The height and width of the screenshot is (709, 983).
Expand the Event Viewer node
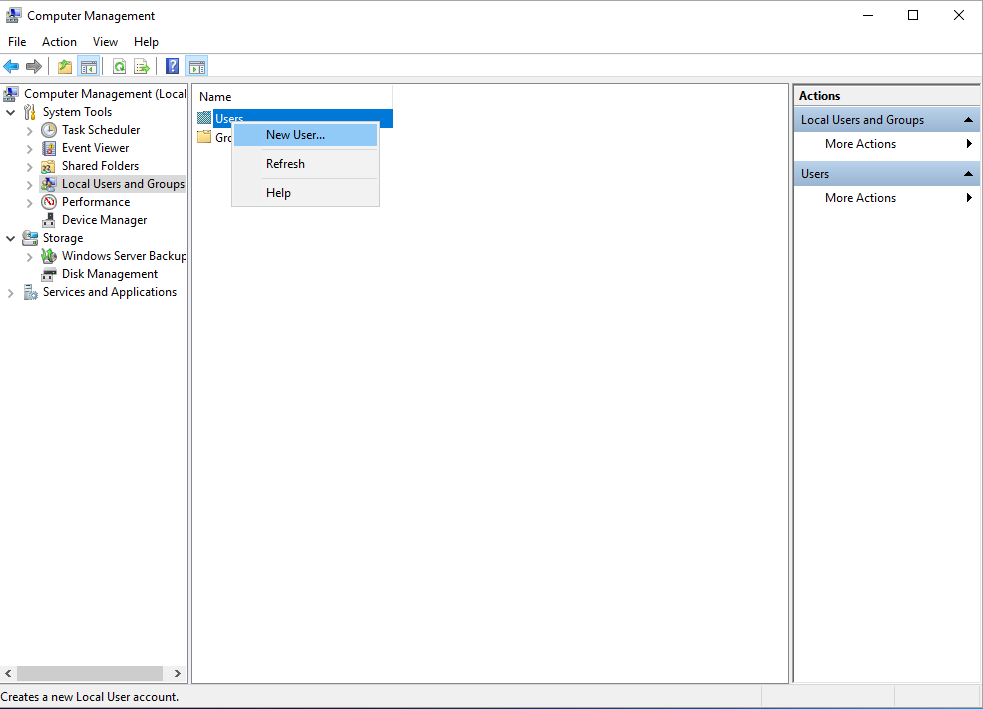pos(29,149)
